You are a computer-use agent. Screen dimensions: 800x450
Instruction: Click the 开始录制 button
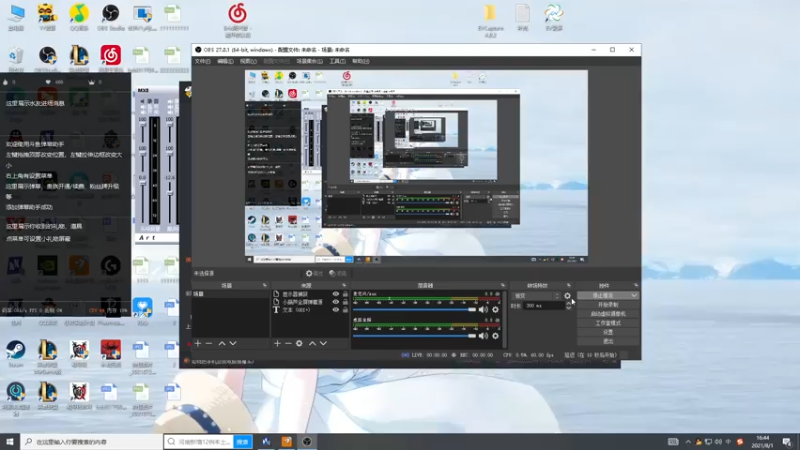click(x=608, y=305)
